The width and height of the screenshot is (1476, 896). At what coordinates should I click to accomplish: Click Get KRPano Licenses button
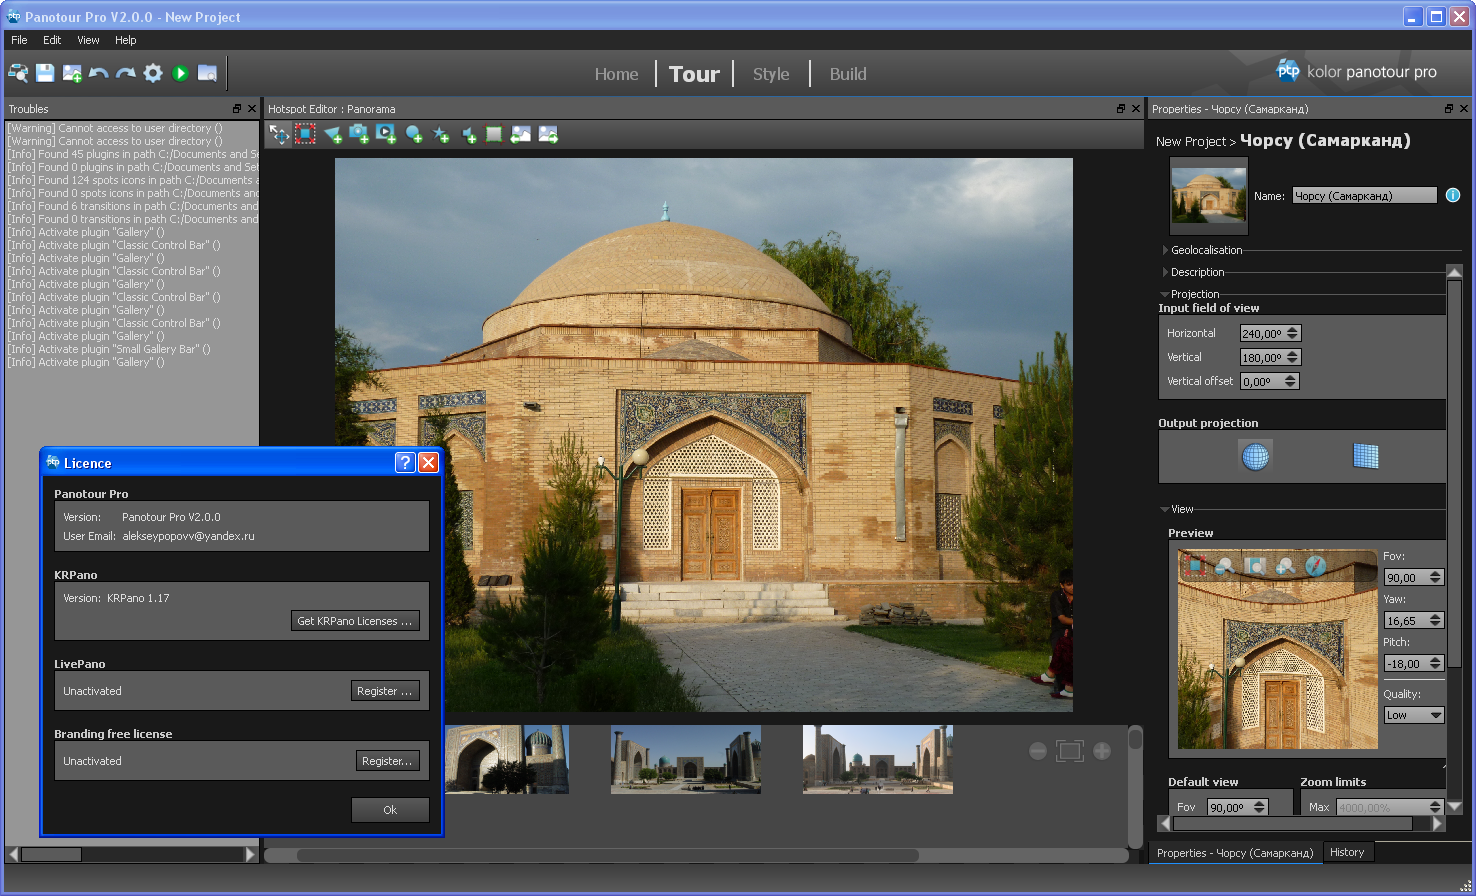[x=355, y=621]
